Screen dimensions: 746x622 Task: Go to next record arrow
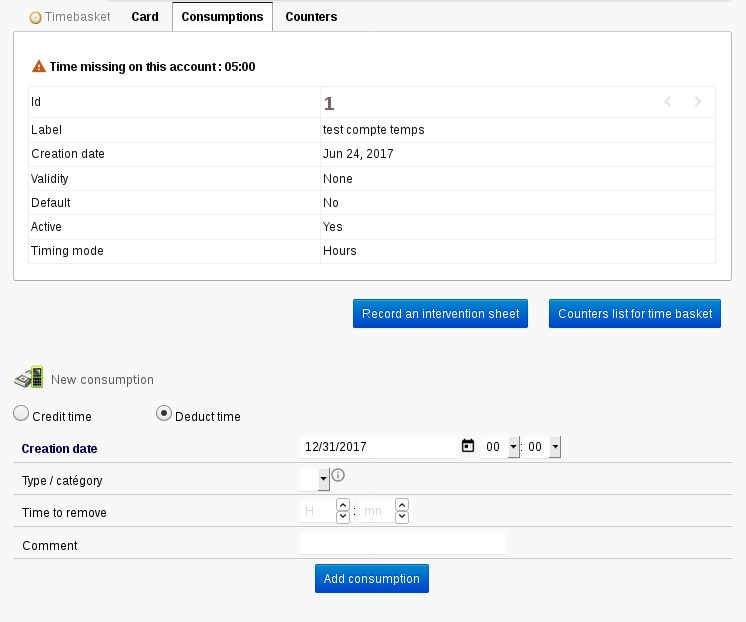coord(698,102)
